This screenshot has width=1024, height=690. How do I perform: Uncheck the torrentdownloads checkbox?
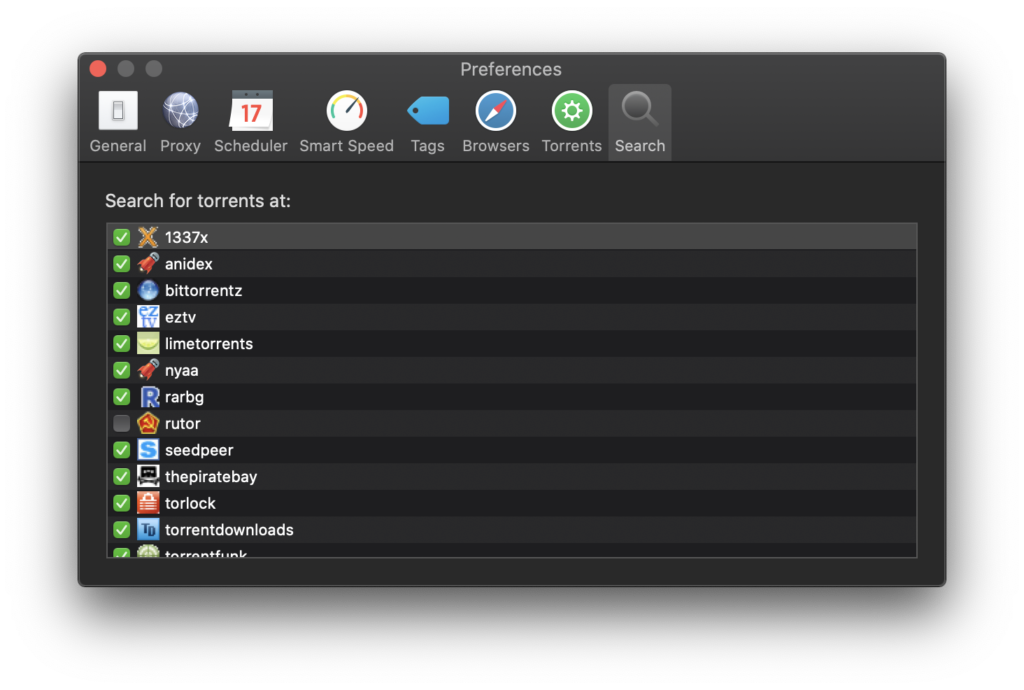tap(121, 529)
